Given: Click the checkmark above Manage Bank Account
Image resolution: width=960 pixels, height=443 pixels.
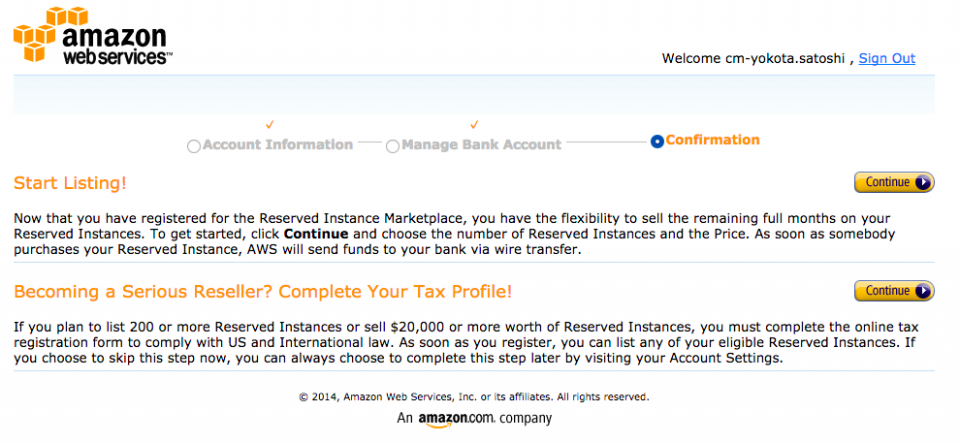Looking at the screenshot, I should pyautogui.click(x=474, y=125).
